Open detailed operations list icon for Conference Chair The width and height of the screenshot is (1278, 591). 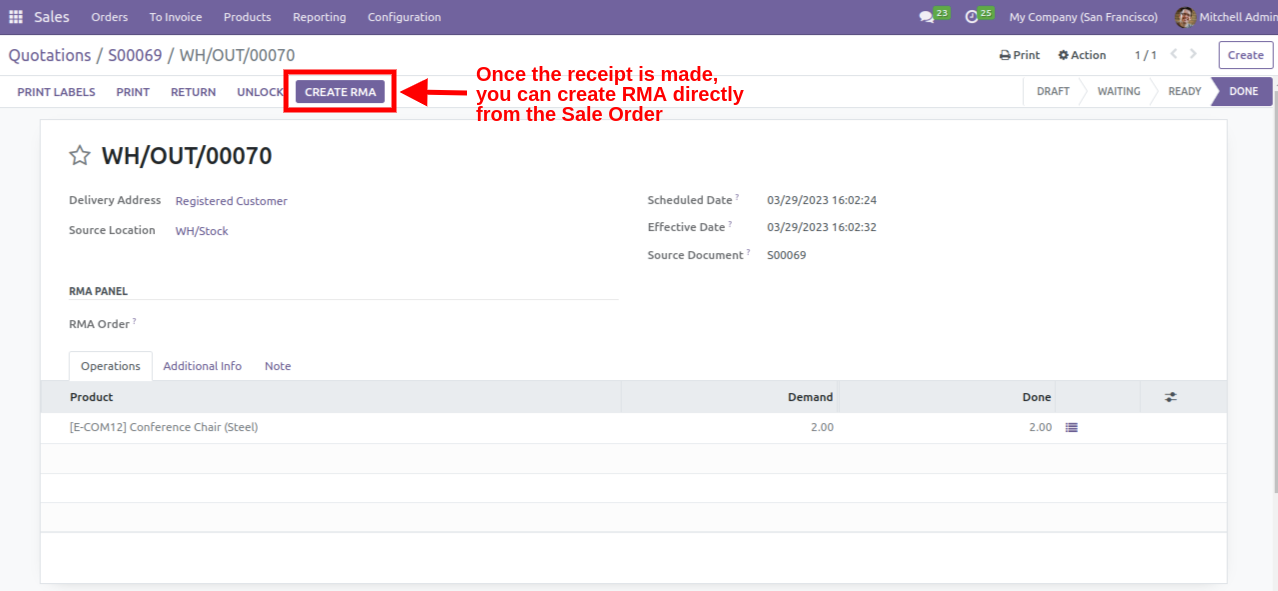point(1072,427)
